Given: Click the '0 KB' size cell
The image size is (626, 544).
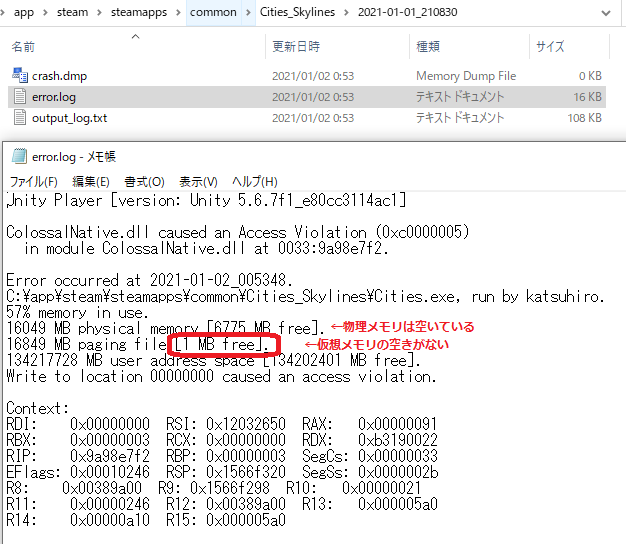Looking at the screenshot, I should click(590, 76).
